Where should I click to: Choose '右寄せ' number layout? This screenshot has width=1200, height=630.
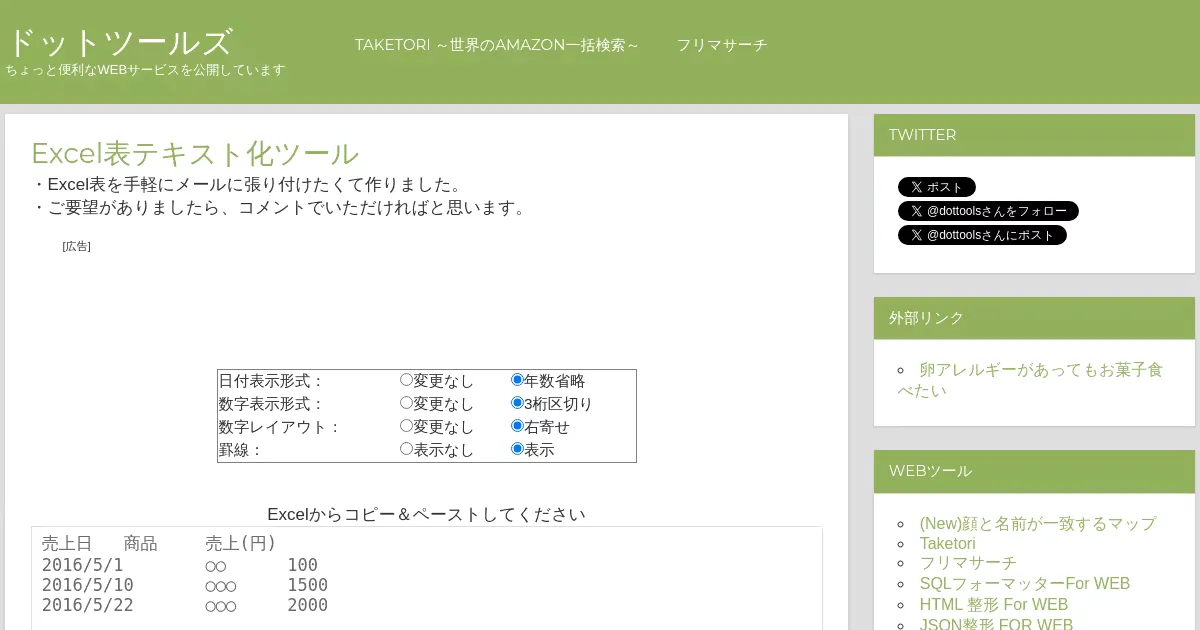coord(517,426)
